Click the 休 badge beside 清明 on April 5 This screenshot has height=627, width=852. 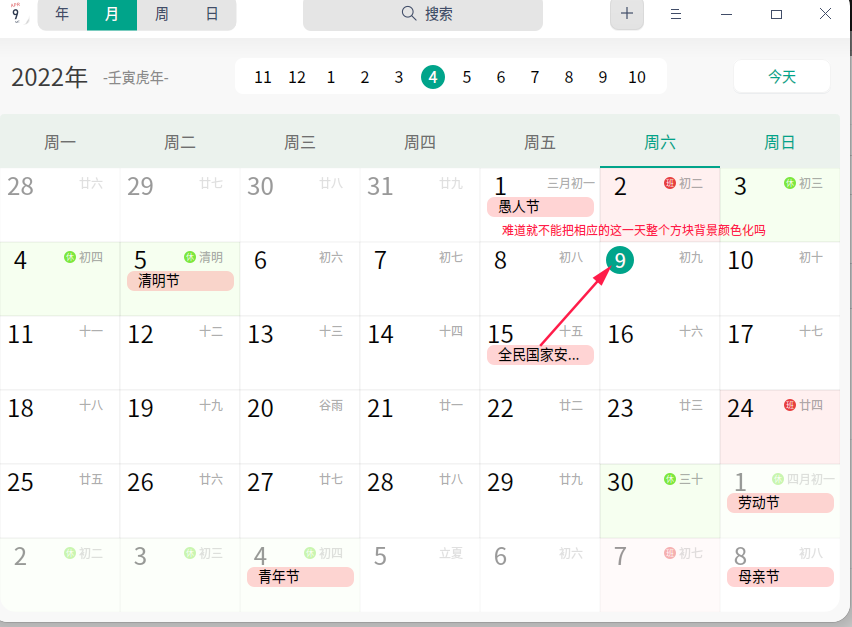(188, 257)
